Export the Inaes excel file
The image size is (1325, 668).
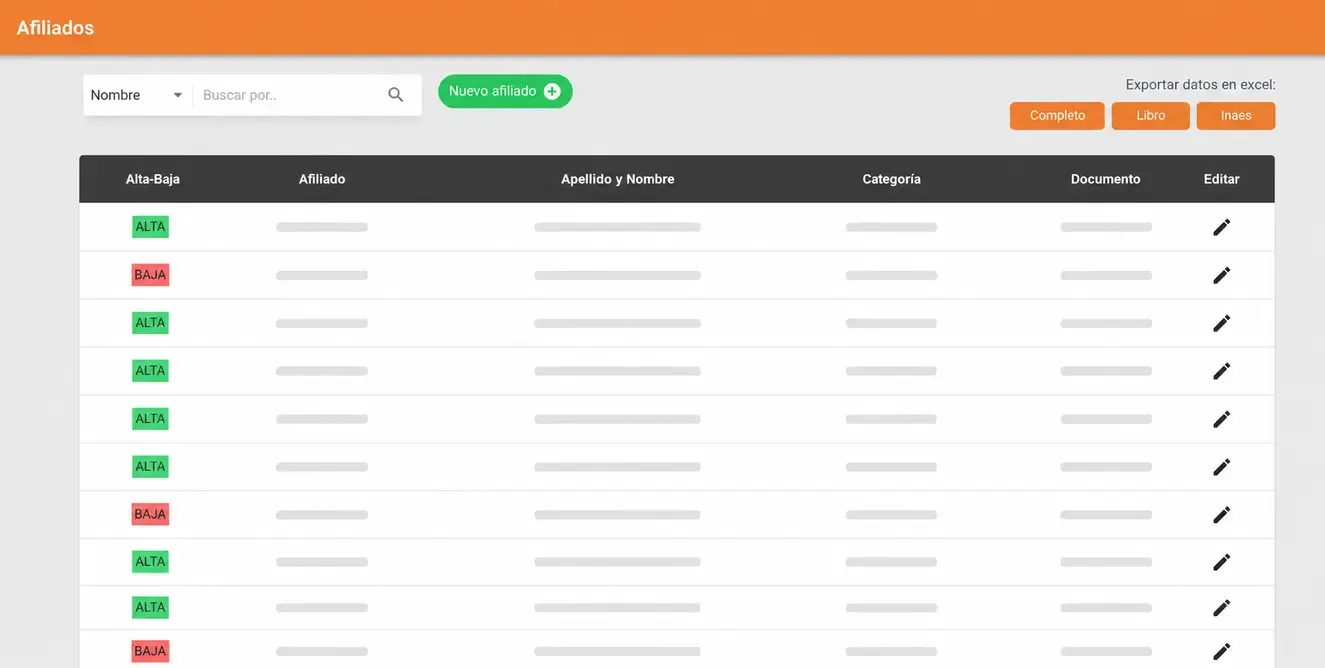pyautogui.click(x=1236, y=116)
